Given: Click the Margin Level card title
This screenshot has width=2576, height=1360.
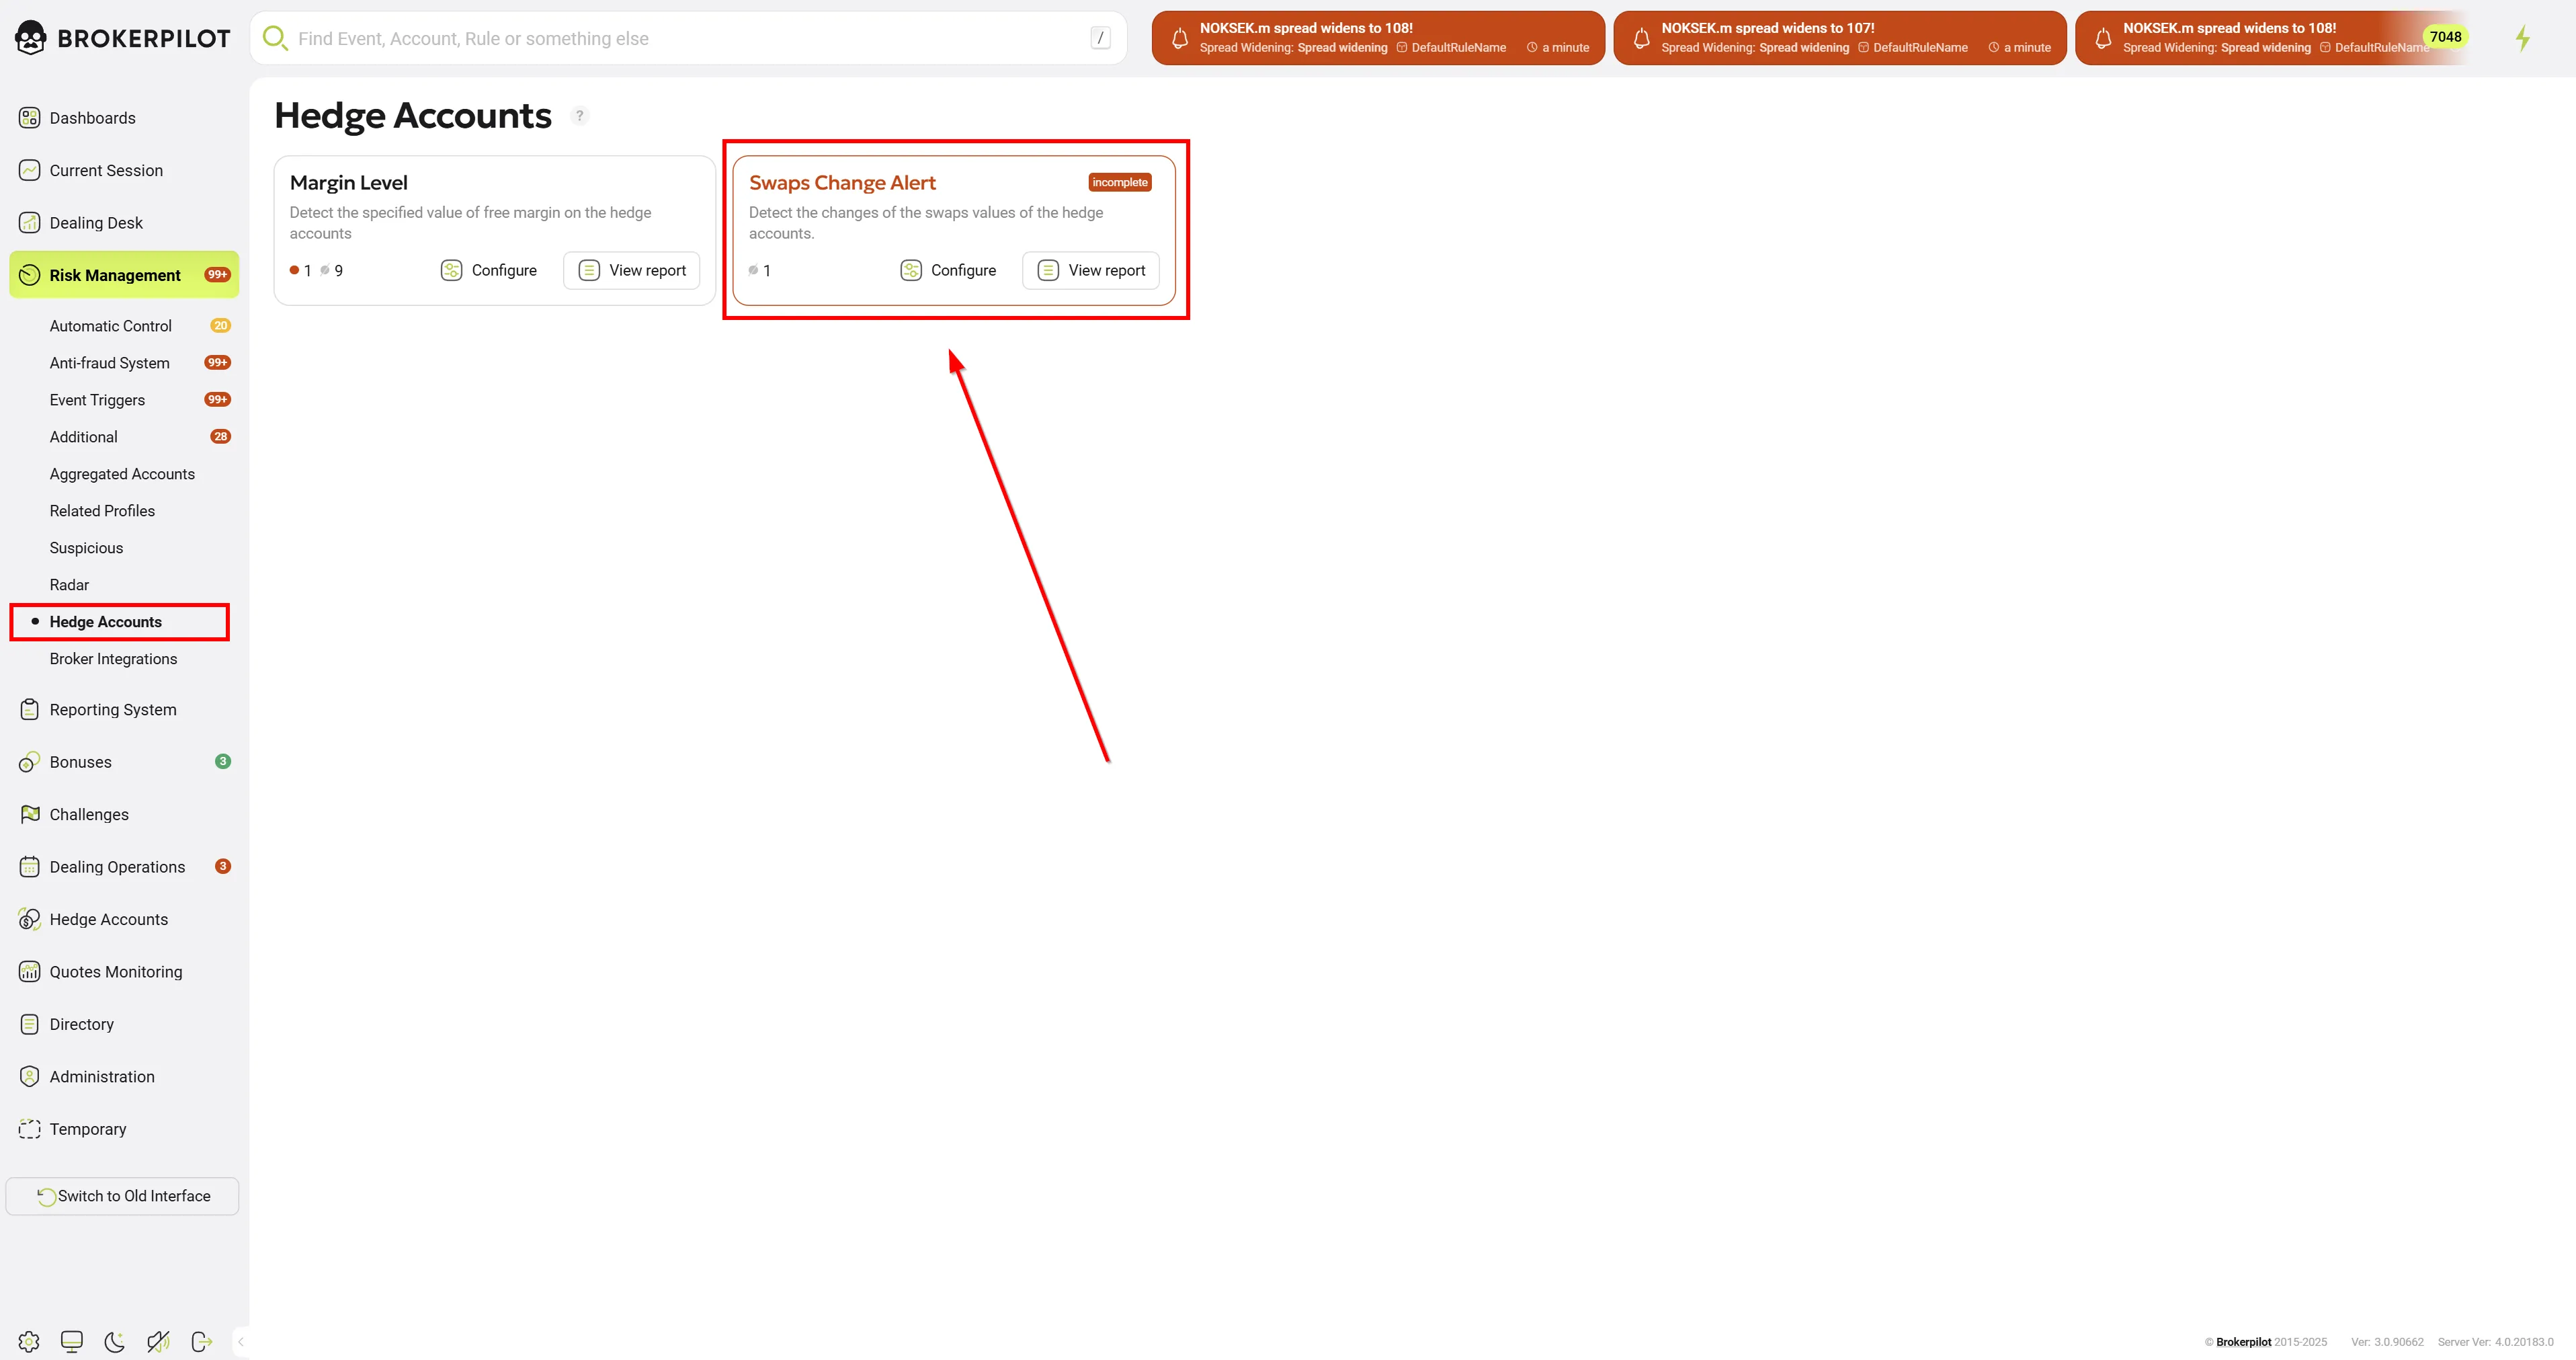Looking at the screenshot, I should 348,183.
